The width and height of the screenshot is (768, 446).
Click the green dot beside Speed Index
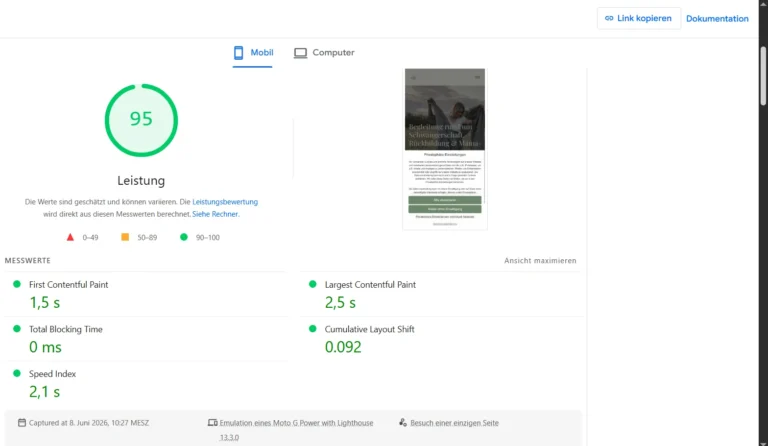pyautogui.click(x=17, y=373)
